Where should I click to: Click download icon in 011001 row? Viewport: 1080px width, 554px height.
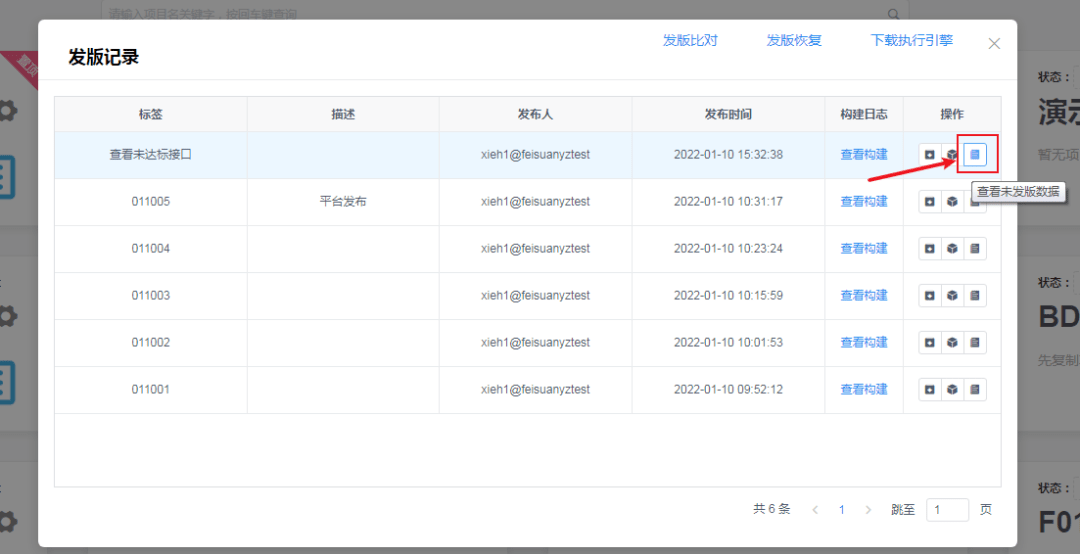(929, 389)
